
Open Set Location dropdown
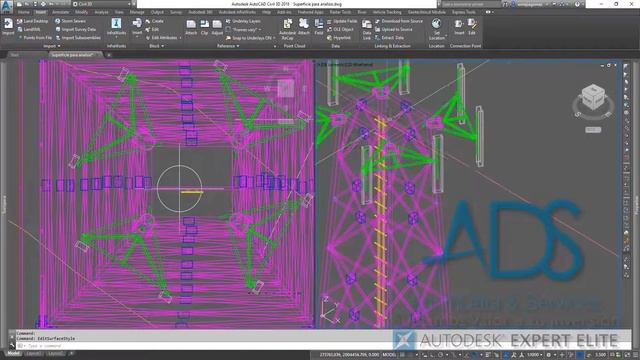436,29
